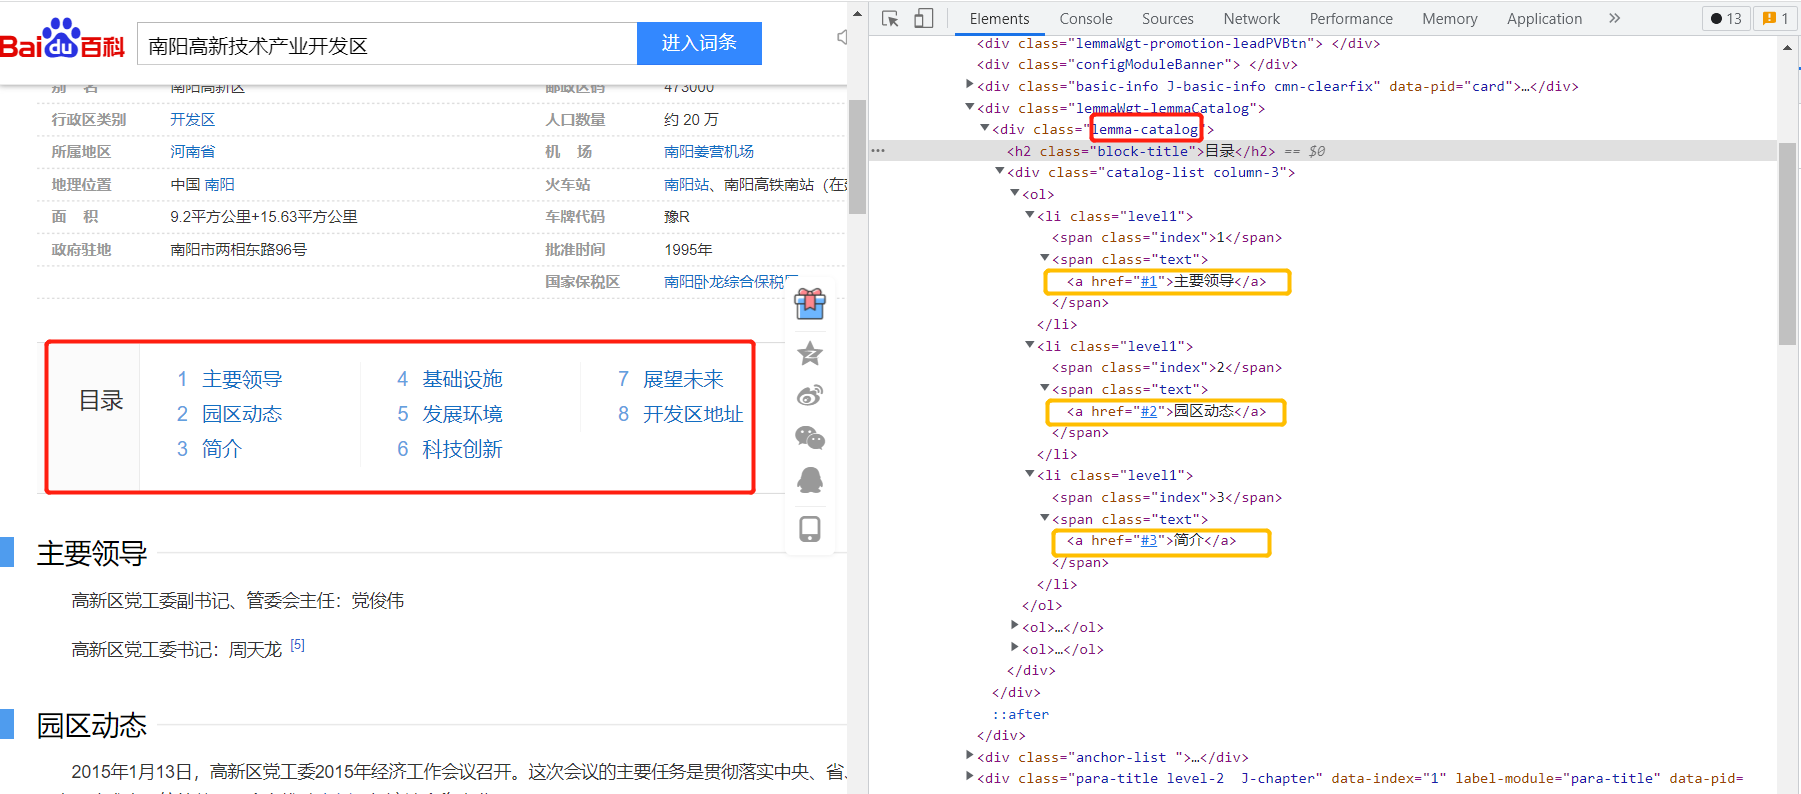Click the webpage vertical scrollbar thumb
Screen dimensions: 1801x794
pyautogui.click(x=857, y=156)
